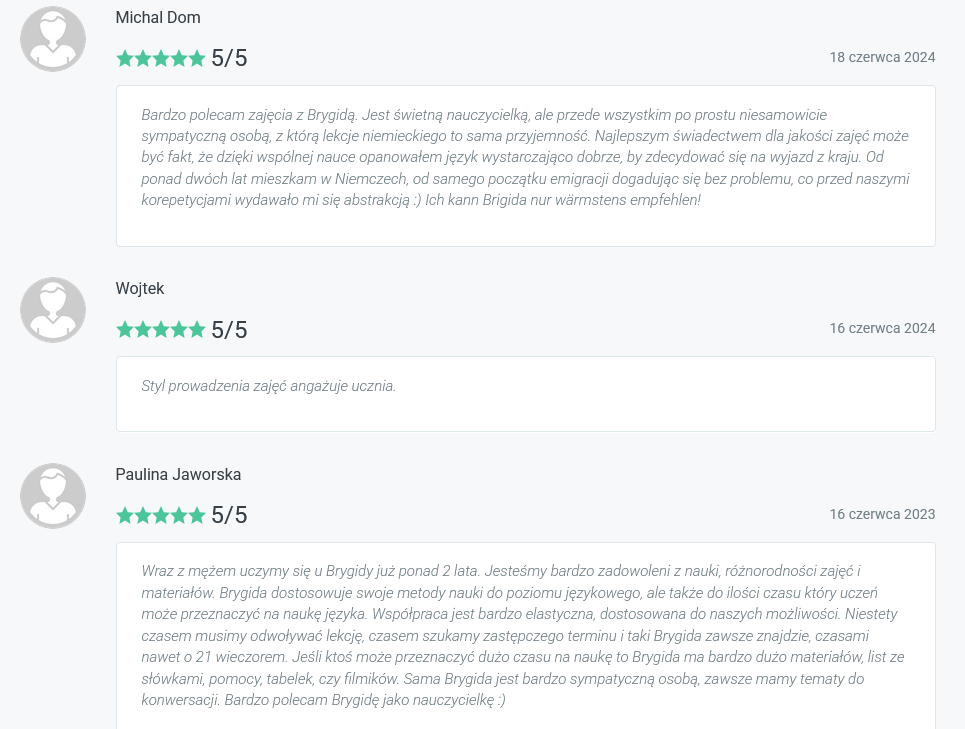Click the star rating on Paulina Jaworska's review
Image resolution: width=965 pixels, height=729 pixels.
tap(160, 516)
